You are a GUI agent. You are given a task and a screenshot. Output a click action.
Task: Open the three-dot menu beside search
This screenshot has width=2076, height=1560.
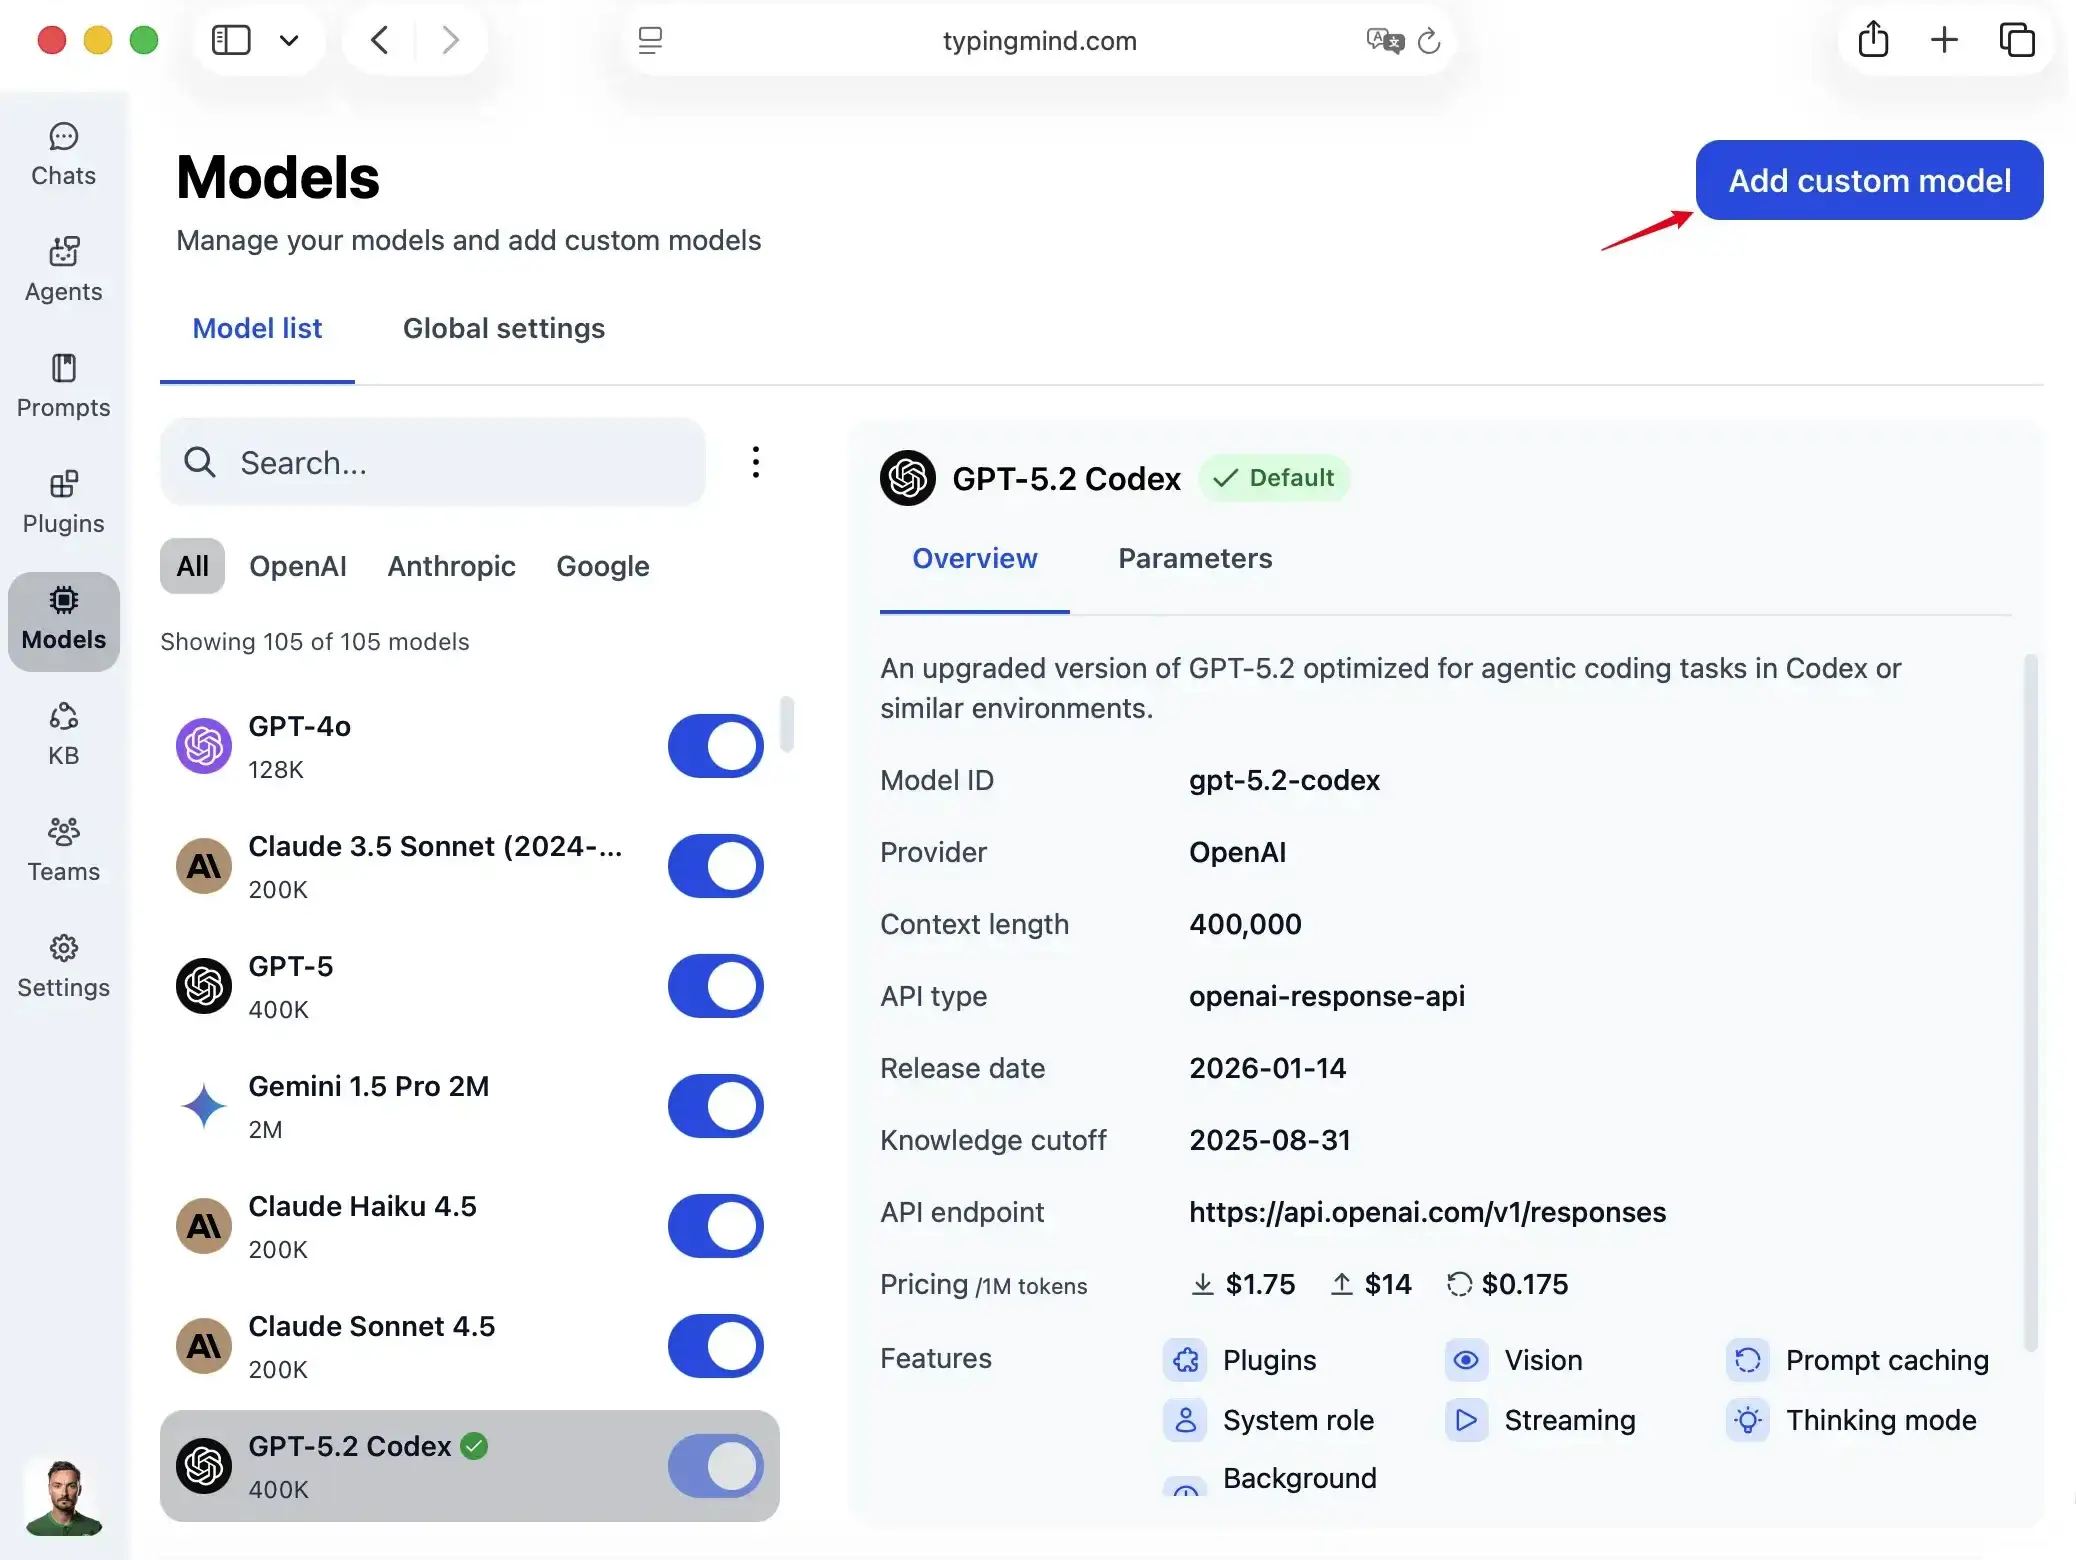[x=756, y=462]
